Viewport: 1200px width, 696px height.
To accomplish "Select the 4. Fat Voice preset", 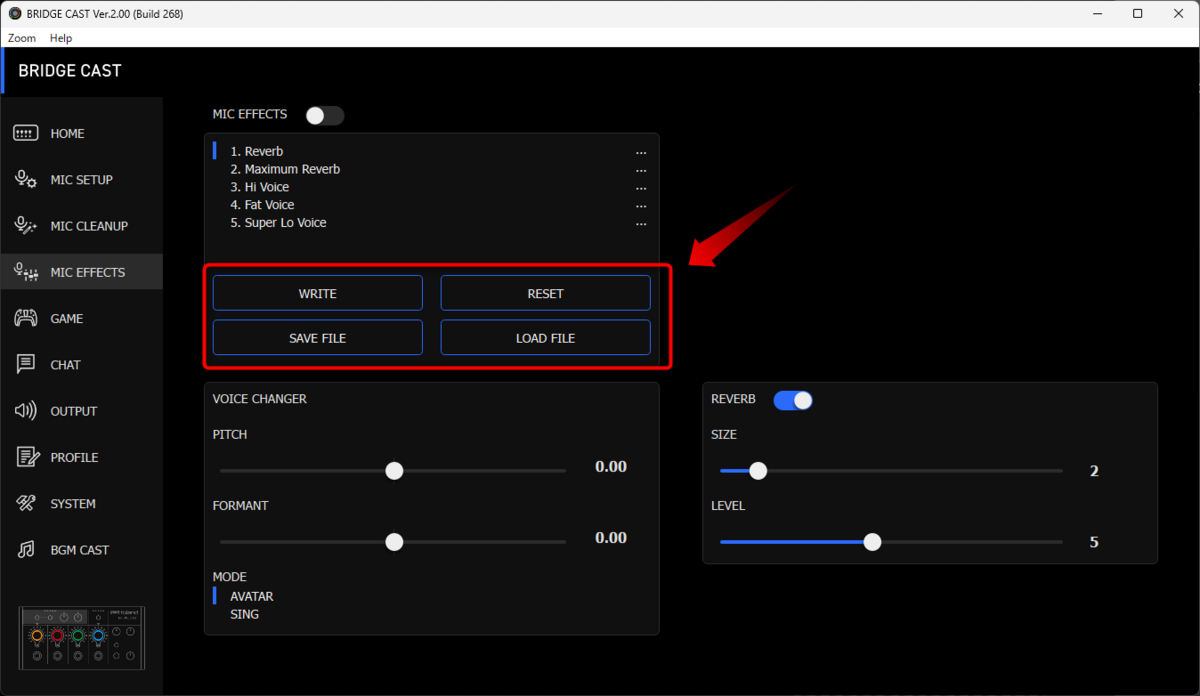I will pyautogui.click(x=262, y=205).
